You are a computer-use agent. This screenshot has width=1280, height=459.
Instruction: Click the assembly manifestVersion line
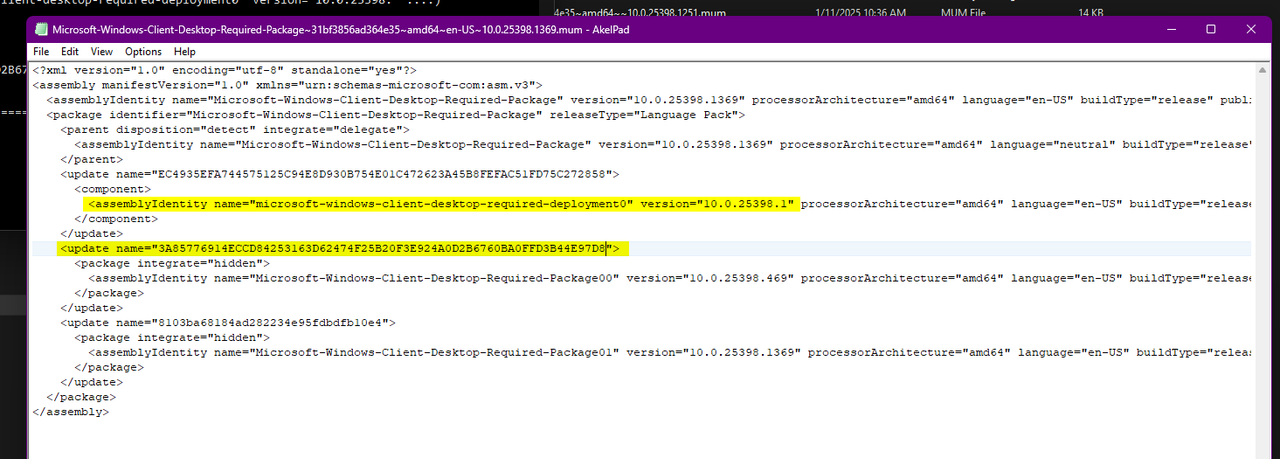pyautogui.click(x=288, y=85)
